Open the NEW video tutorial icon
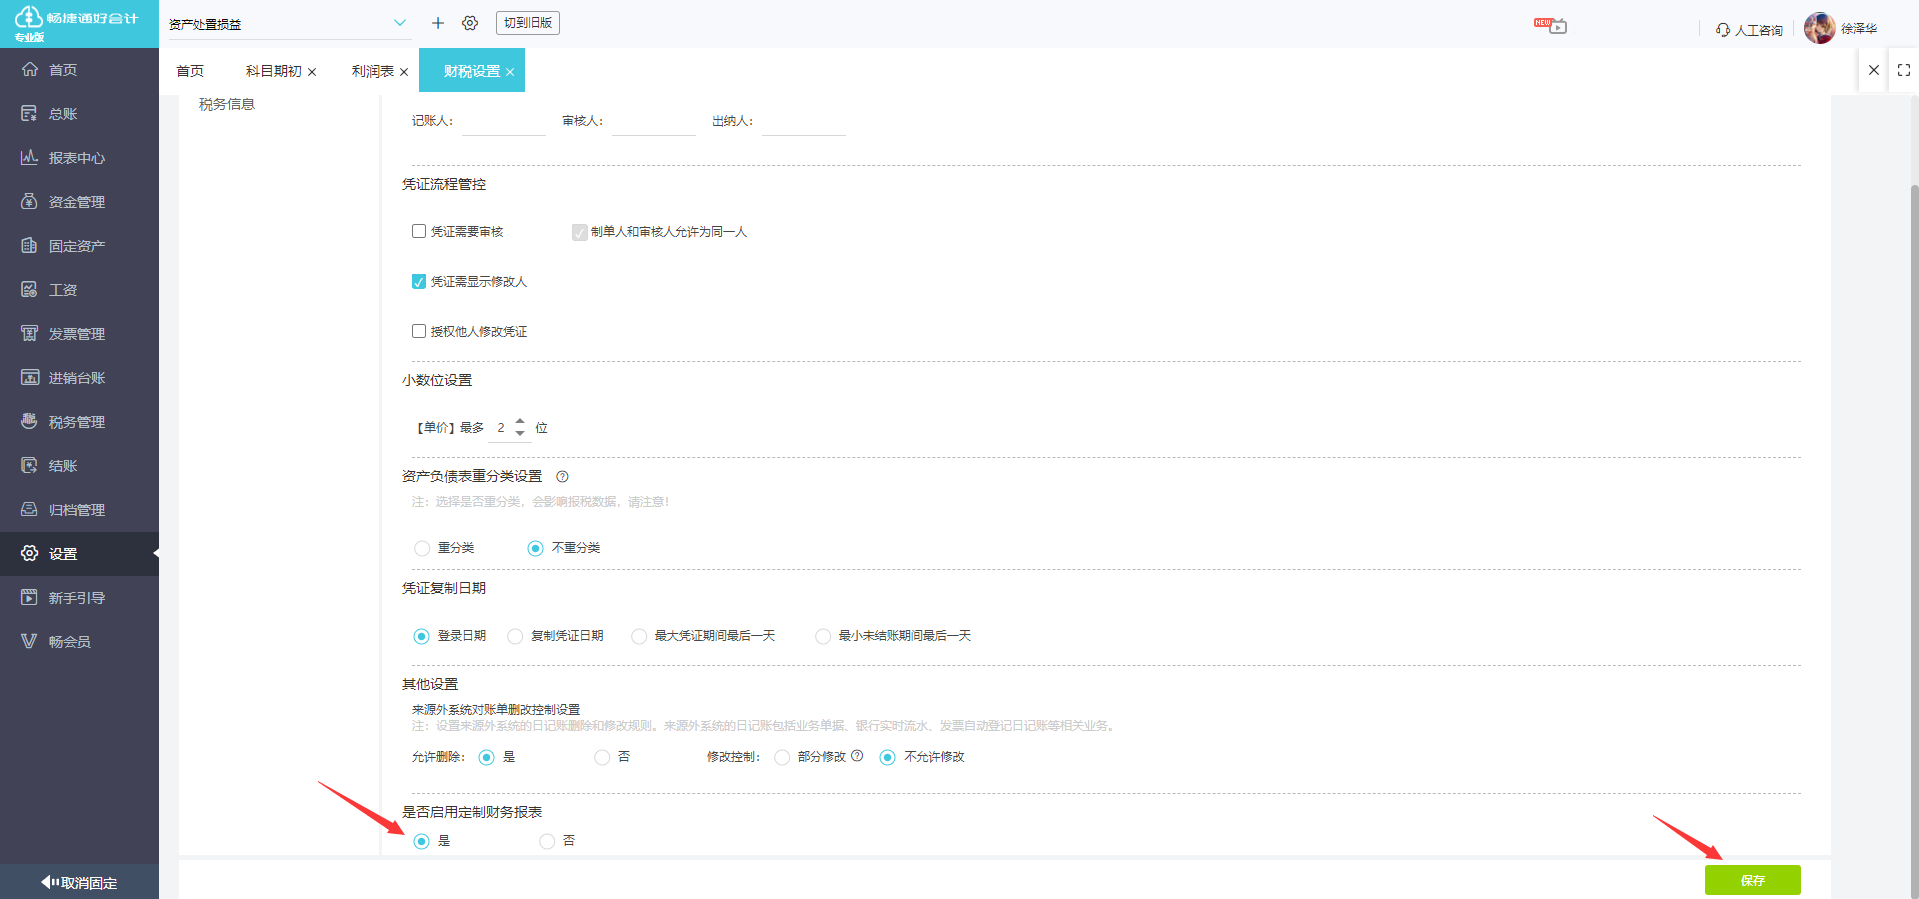The image size is (1919, 899). [x=1551, y=26]
